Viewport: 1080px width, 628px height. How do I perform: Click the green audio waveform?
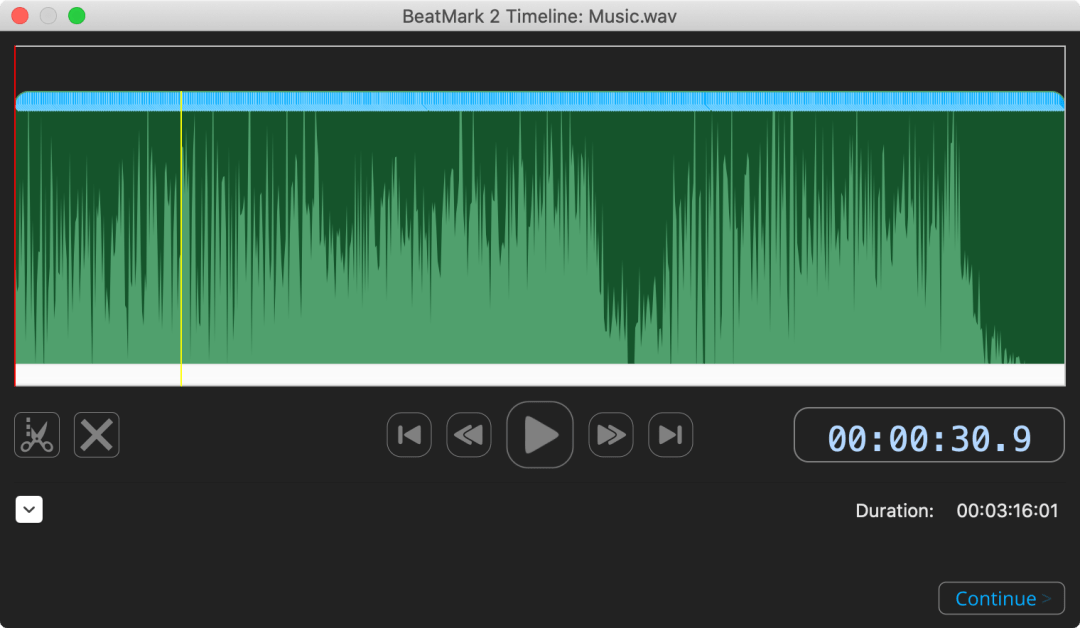pos(540,238)
